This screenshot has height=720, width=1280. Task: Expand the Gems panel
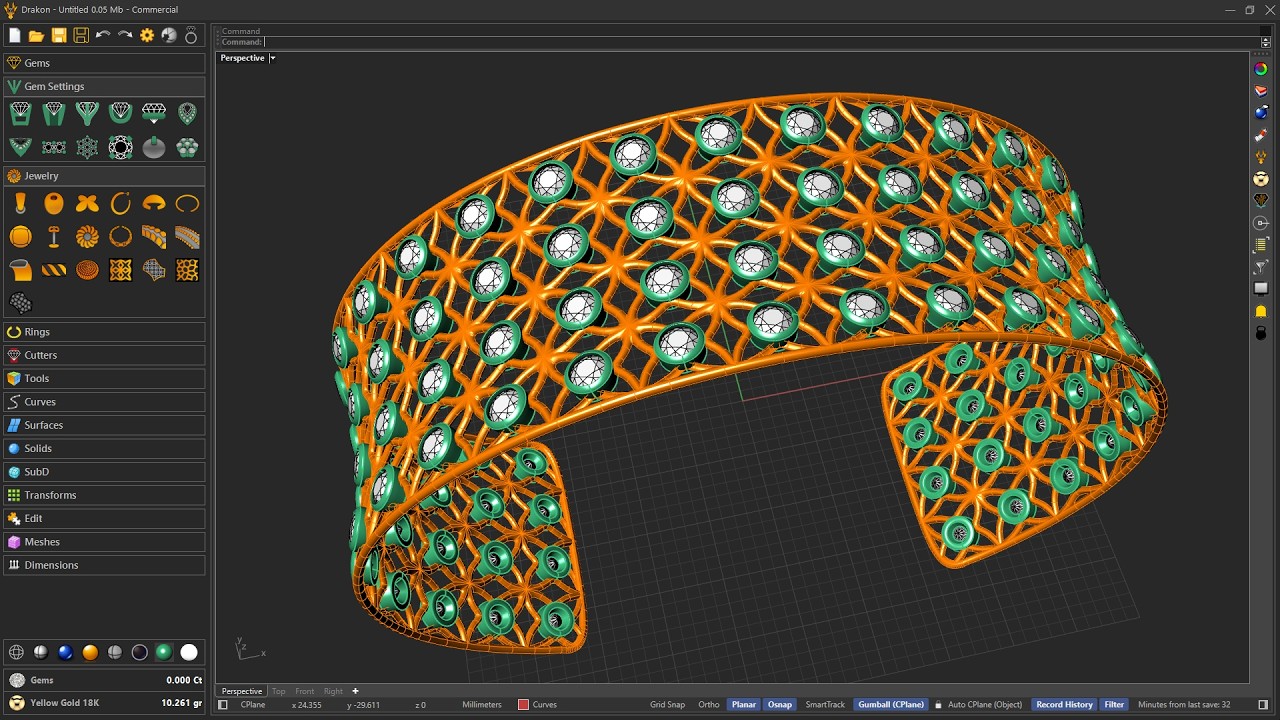click(x=104, y=63)
